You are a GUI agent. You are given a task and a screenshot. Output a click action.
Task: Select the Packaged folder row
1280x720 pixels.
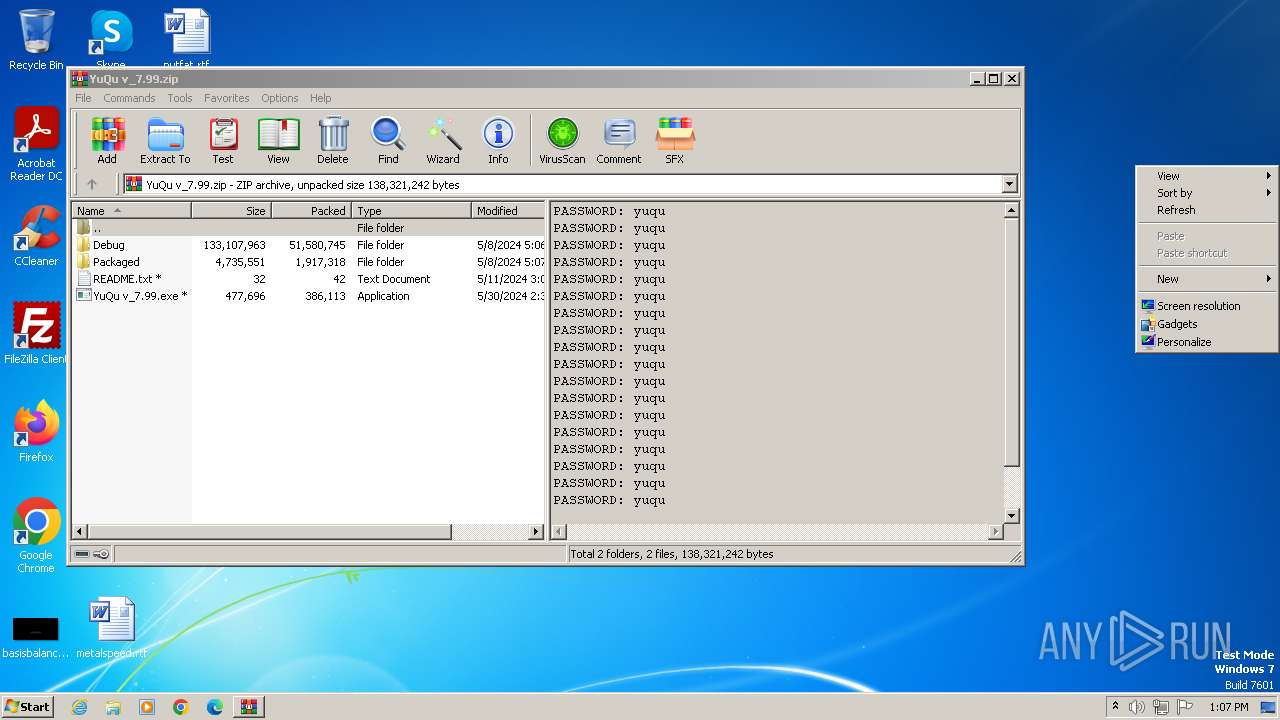pos(309,262)
